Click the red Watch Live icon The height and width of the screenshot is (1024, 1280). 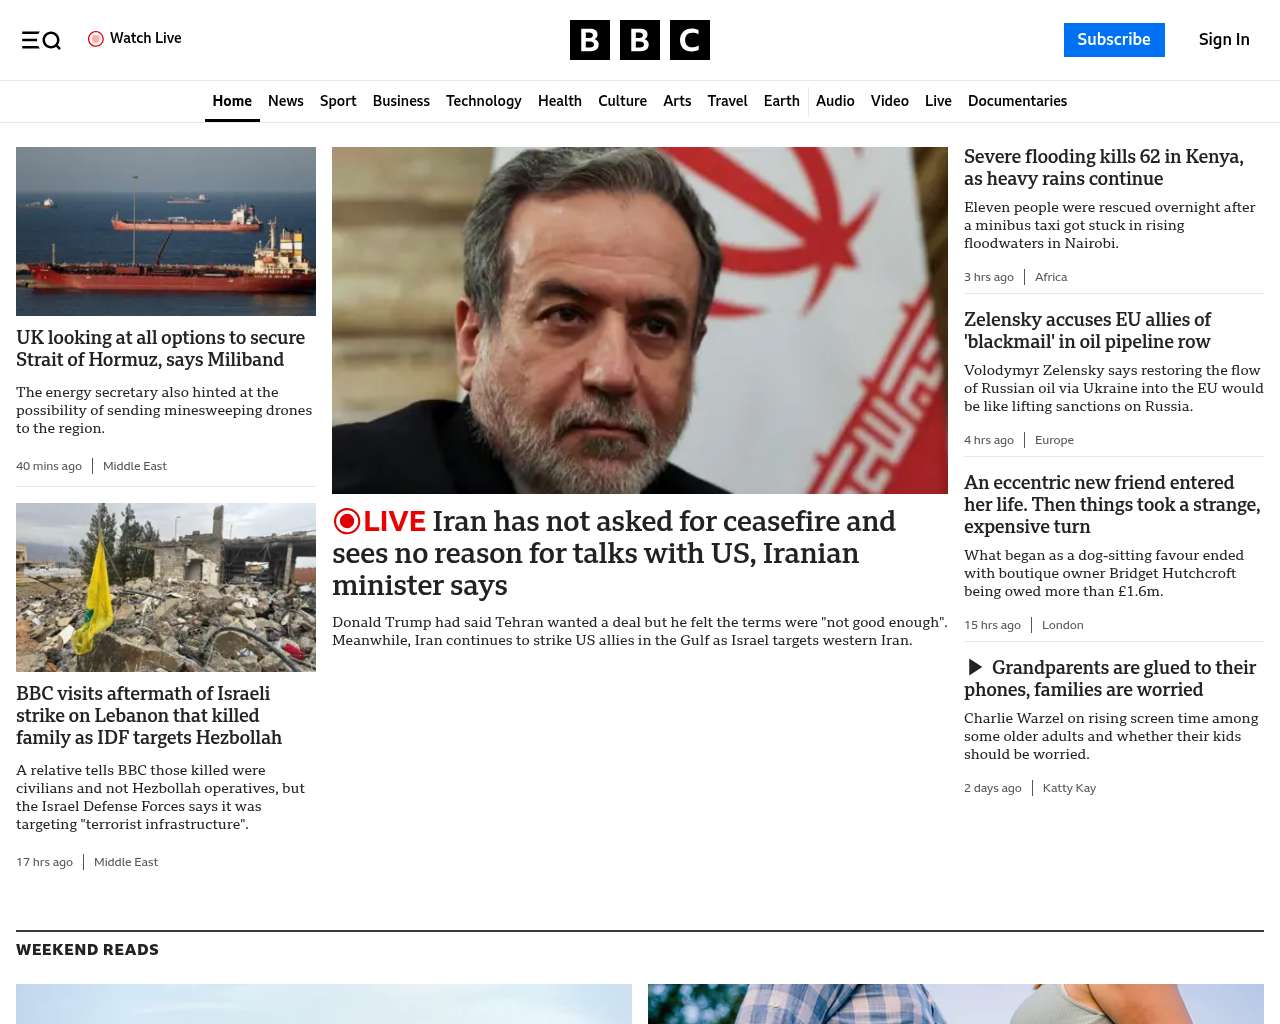[96, 39]
